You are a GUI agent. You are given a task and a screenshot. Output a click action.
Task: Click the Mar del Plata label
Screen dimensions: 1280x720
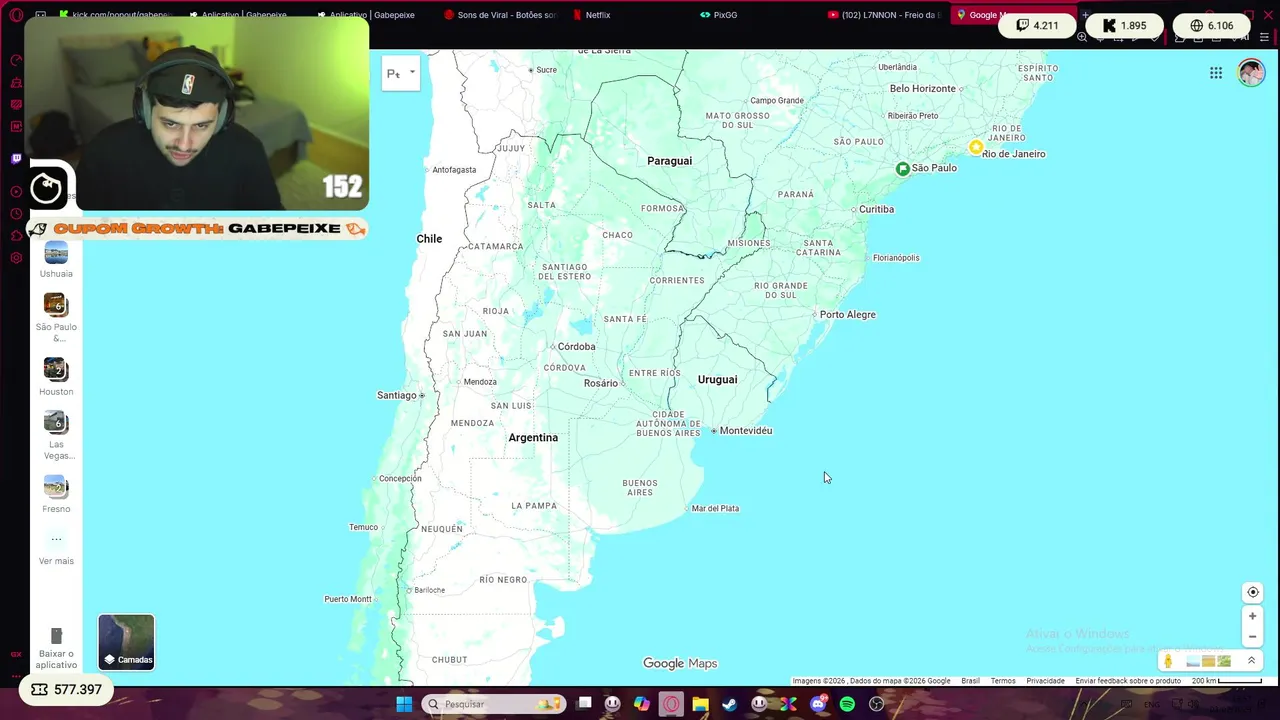coord(715,509)
